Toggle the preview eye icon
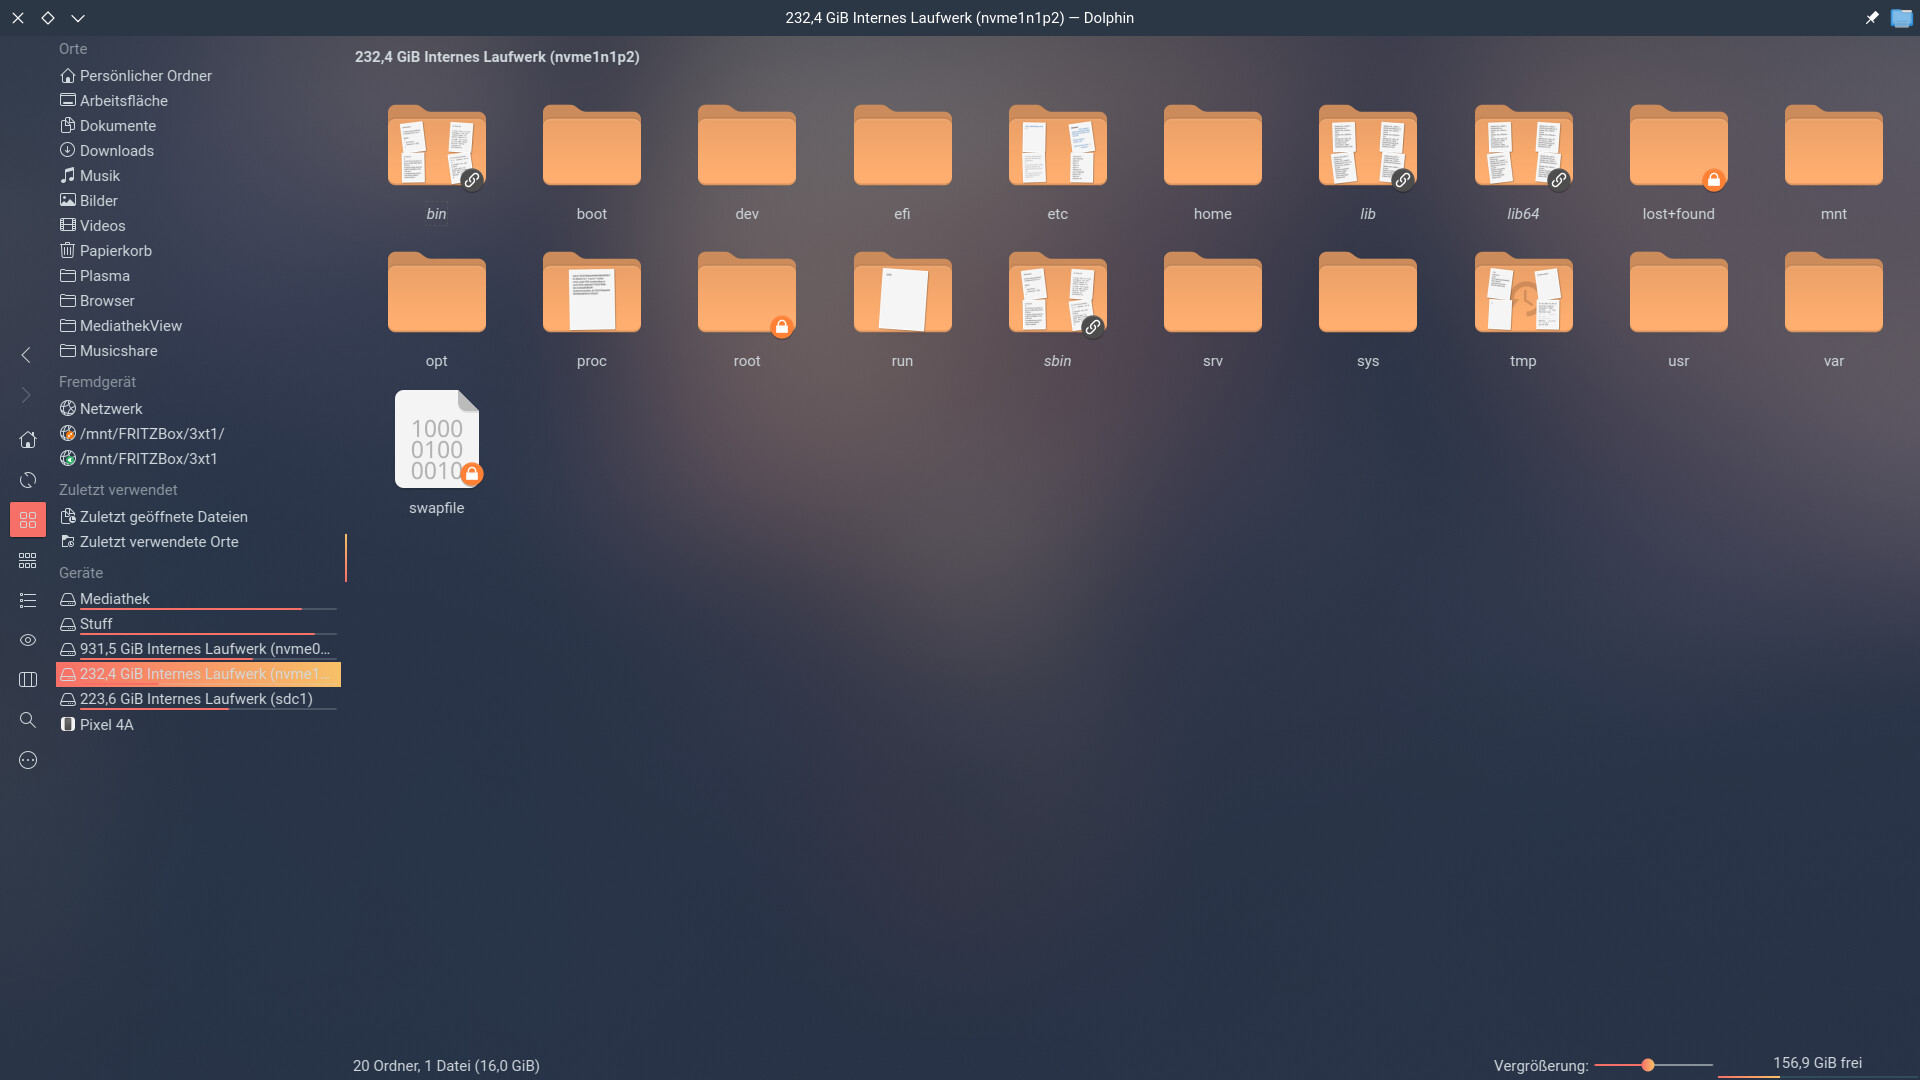The image size is (1920, 1080). coord(27,640)
